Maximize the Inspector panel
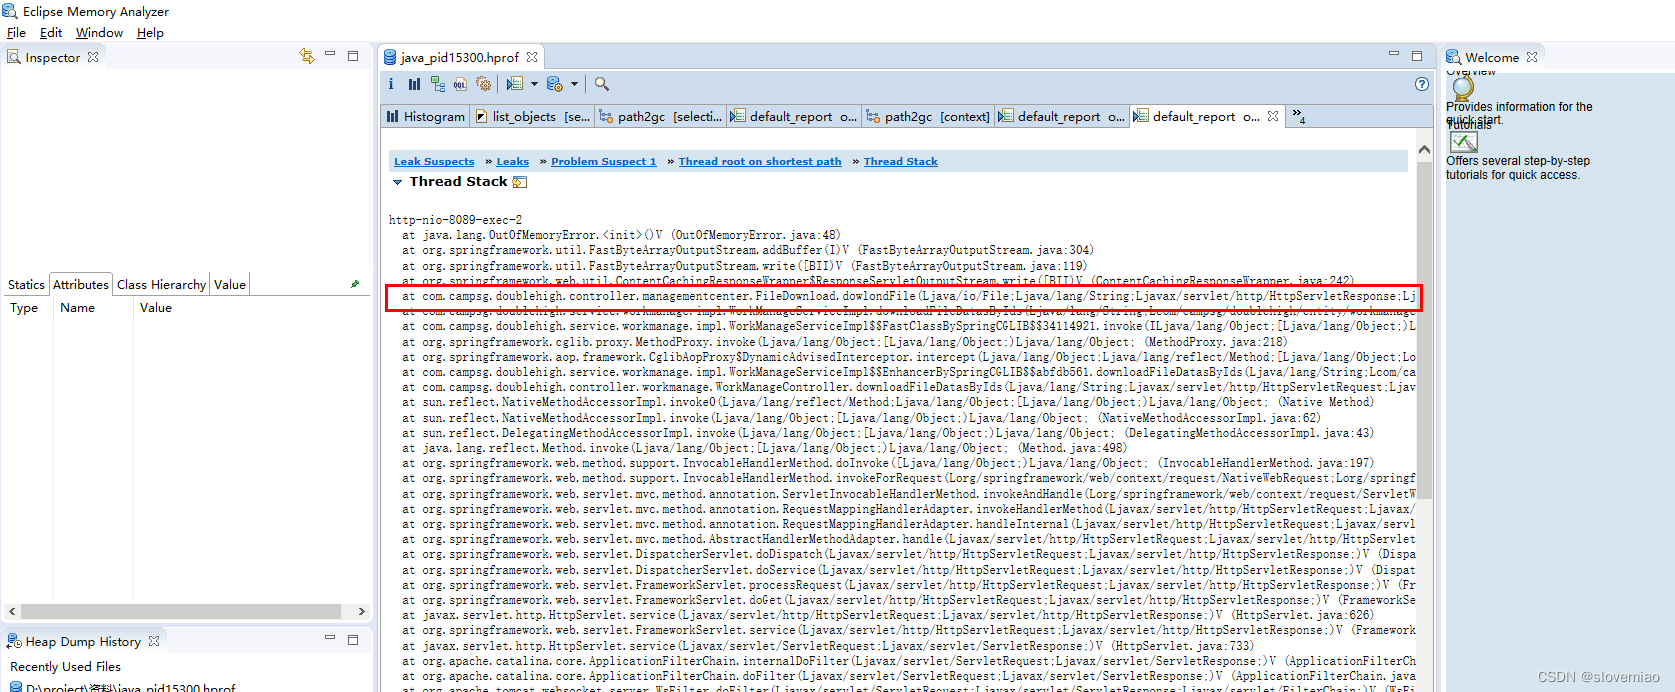1675x692 pixels. point(353,56)
